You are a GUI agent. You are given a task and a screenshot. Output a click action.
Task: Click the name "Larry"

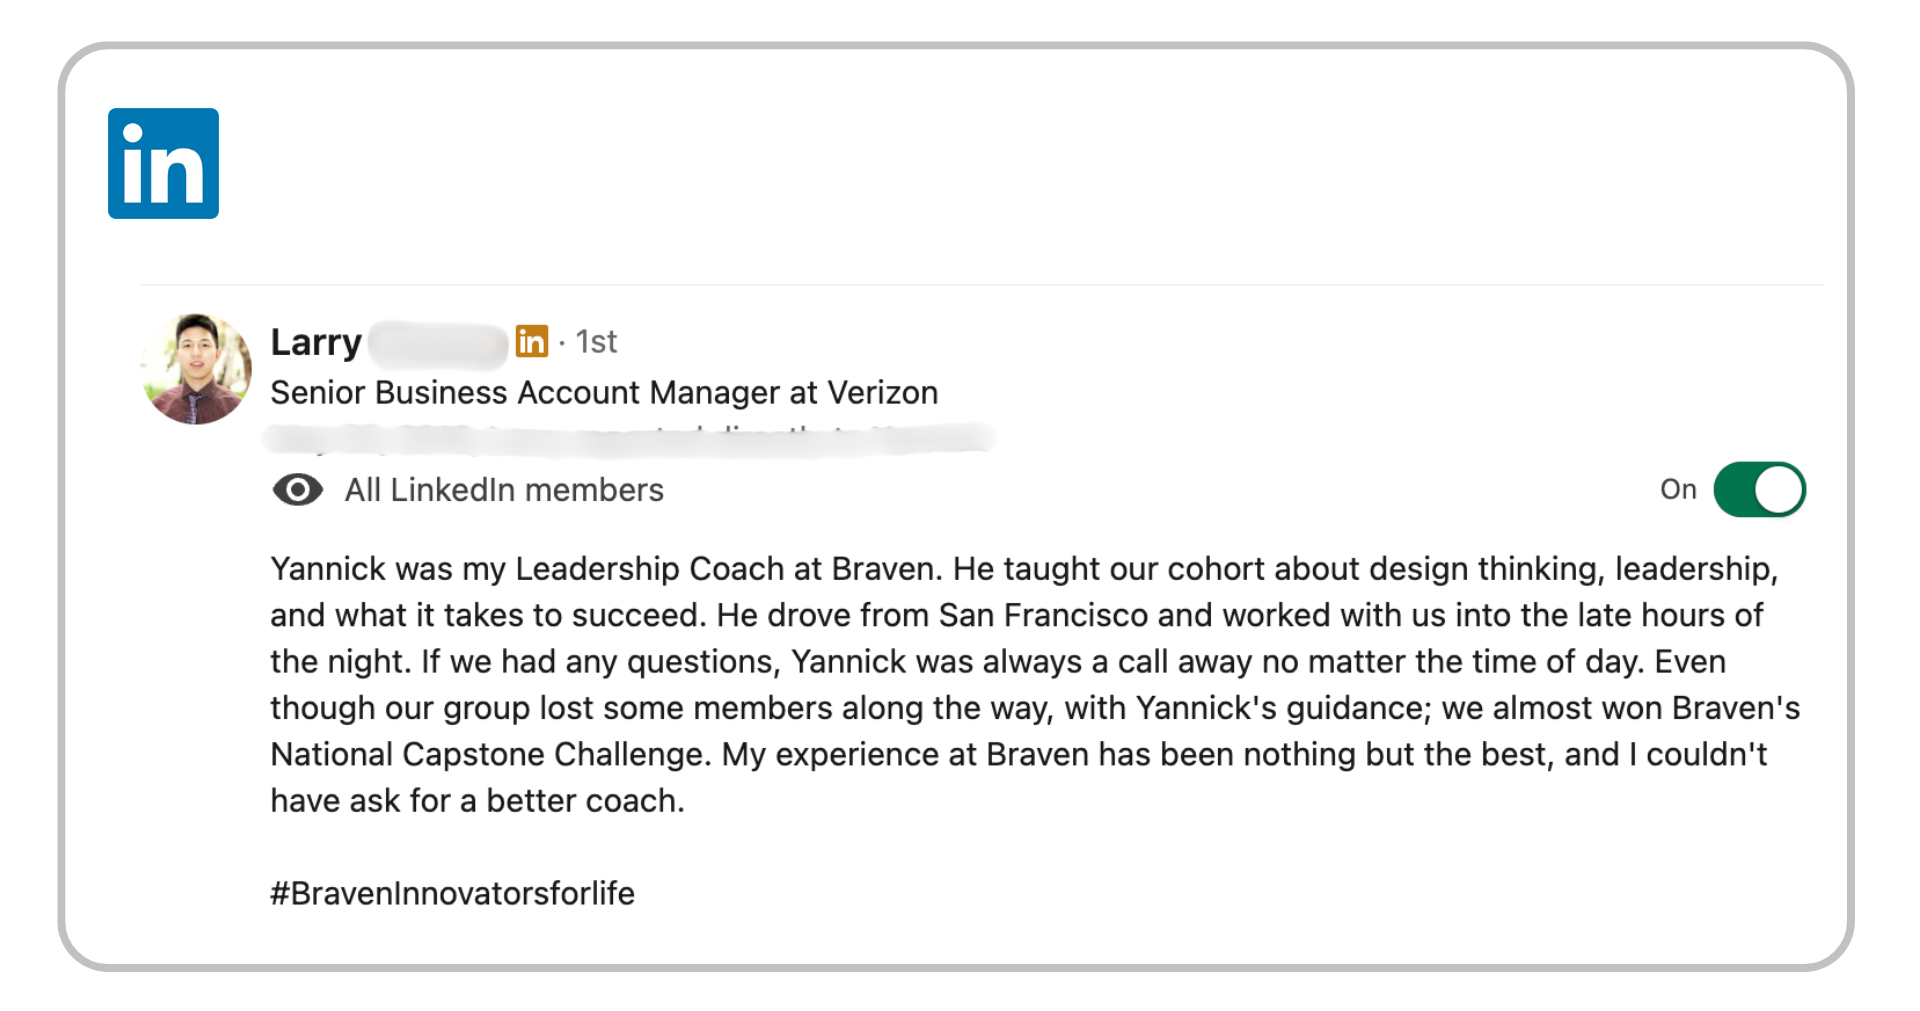(x=315, y=342)
